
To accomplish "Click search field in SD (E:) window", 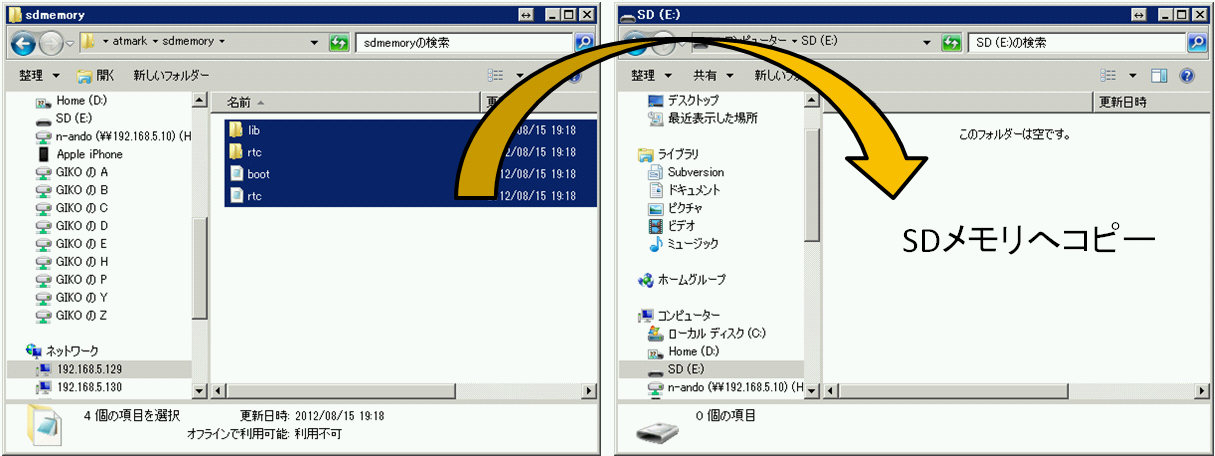I will coord(1078,43).
